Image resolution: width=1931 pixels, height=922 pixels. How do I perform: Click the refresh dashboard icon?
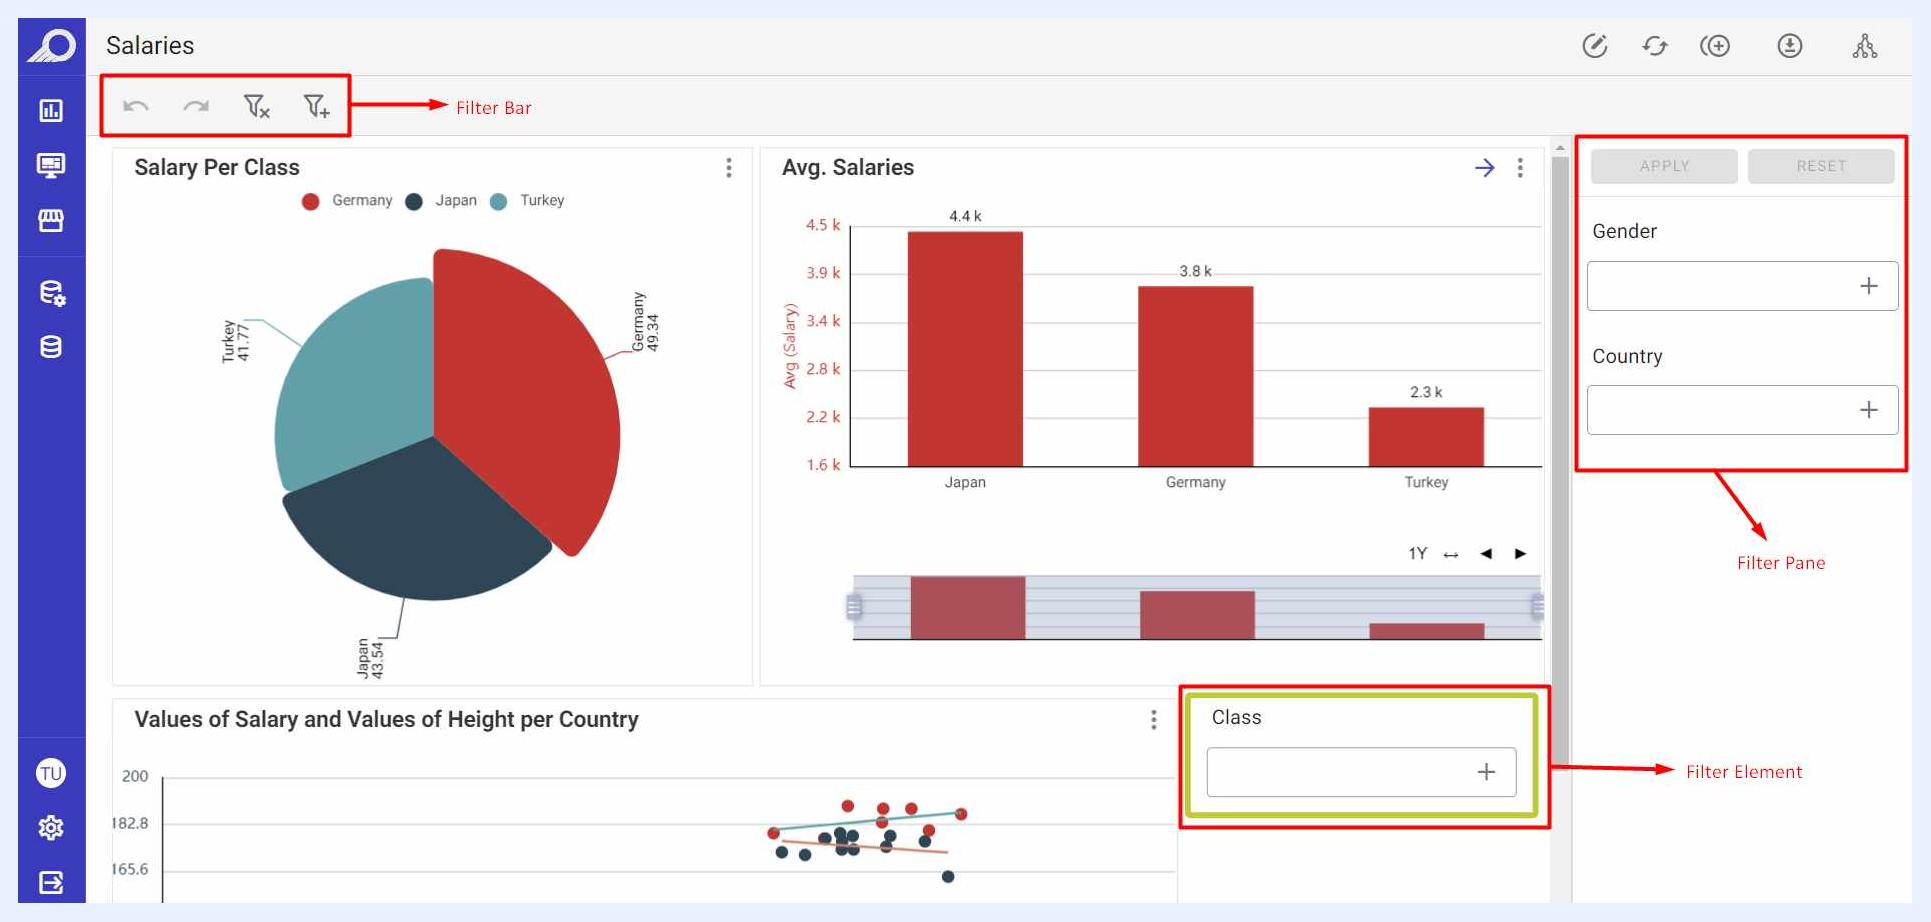coord(1655,46)
